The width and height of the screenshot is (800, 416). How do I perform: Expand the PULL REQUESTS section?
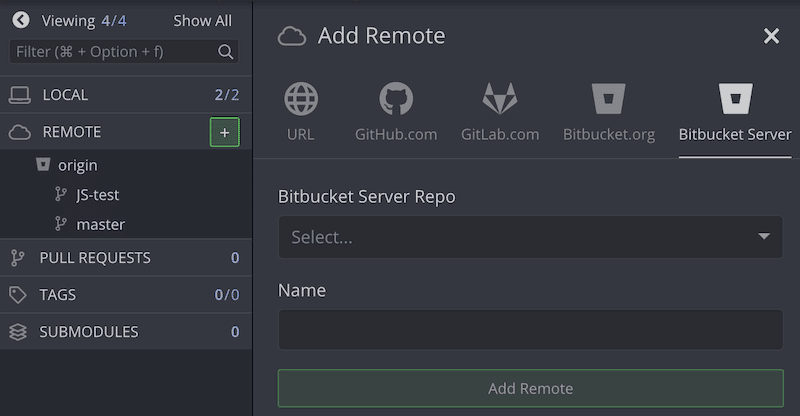(x=95, y=258)
